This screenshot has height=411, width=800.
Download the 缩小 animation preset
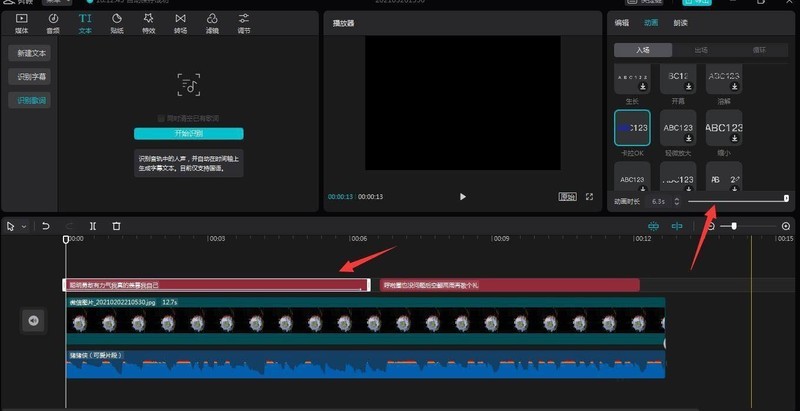coord(735,138)
